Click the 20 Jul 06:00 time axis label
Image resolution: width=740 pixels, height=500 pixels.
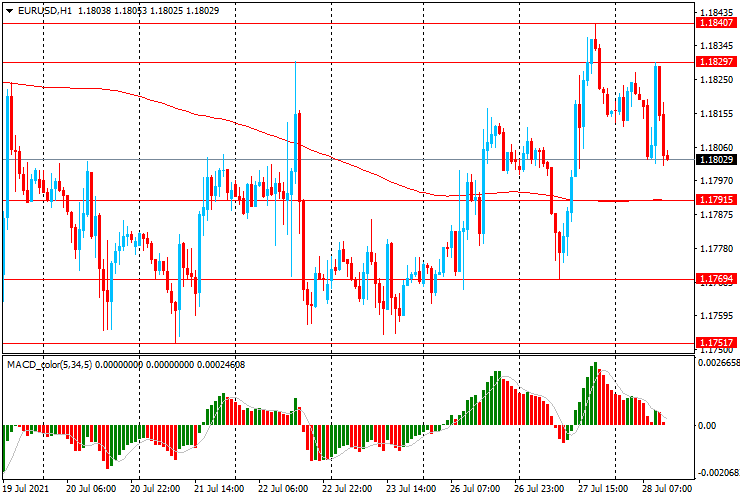point(91,488)
